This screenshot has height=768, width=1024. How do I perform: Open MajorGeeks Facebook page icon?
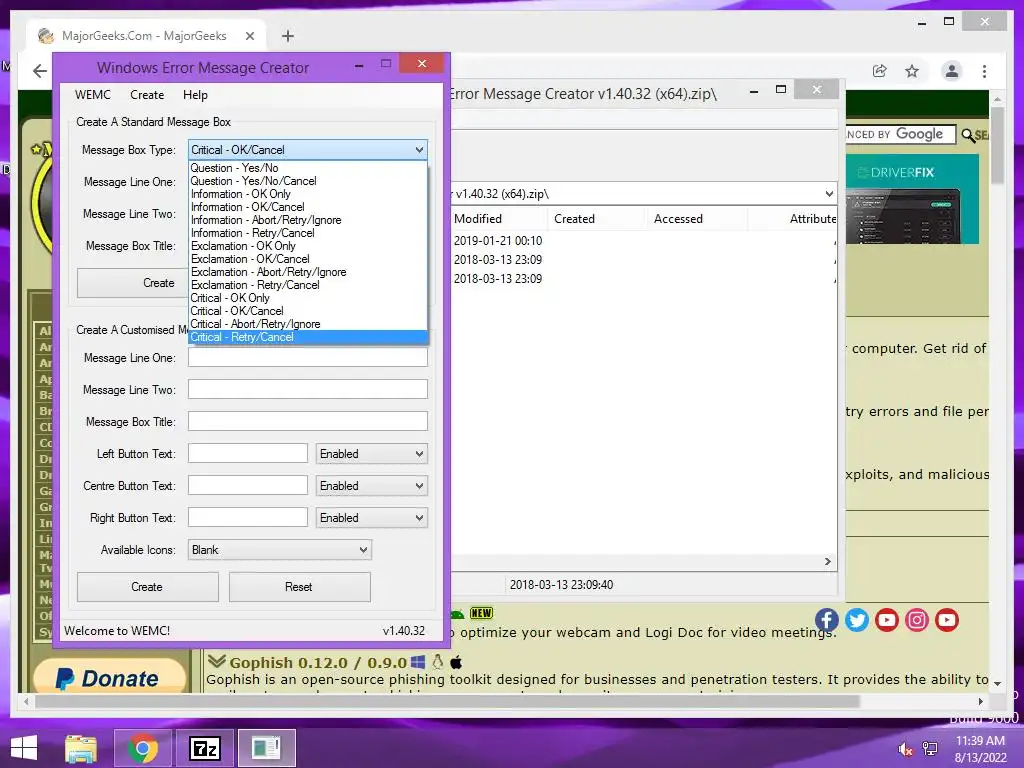coord(827,620)
